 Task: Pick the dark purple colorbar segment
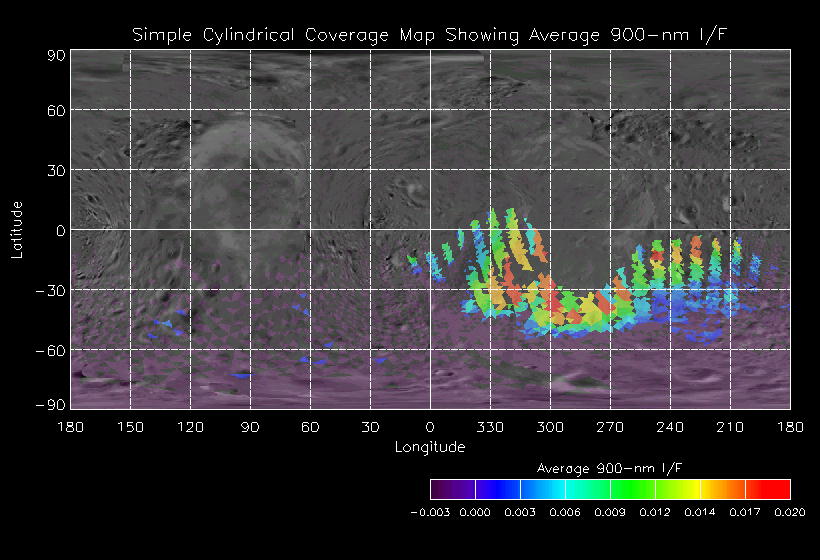point(453,489)
